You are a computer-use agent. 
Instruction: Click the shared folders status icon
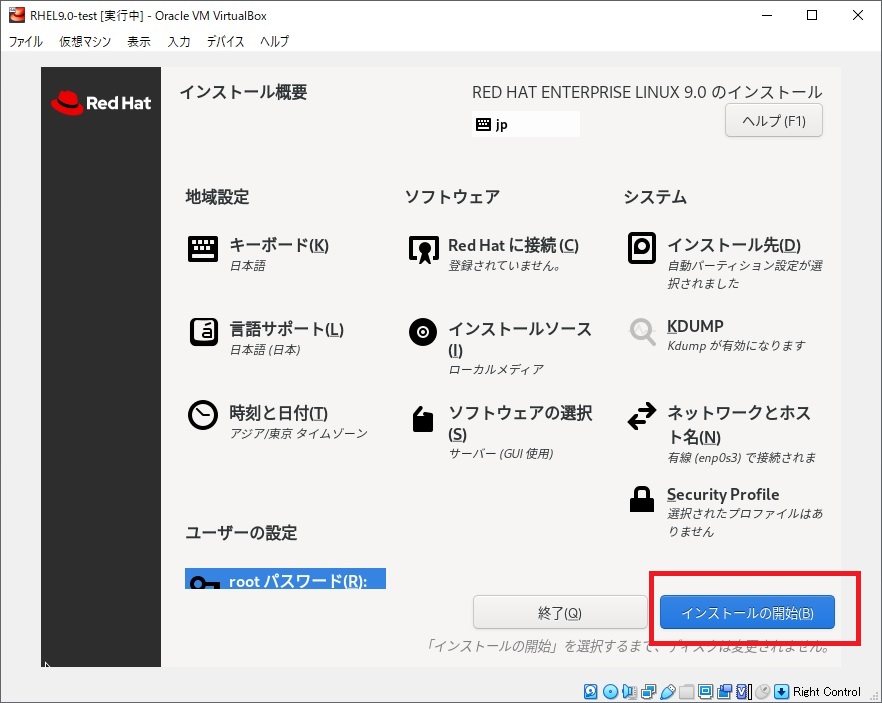pyautogui.click(x=686, y=691)
